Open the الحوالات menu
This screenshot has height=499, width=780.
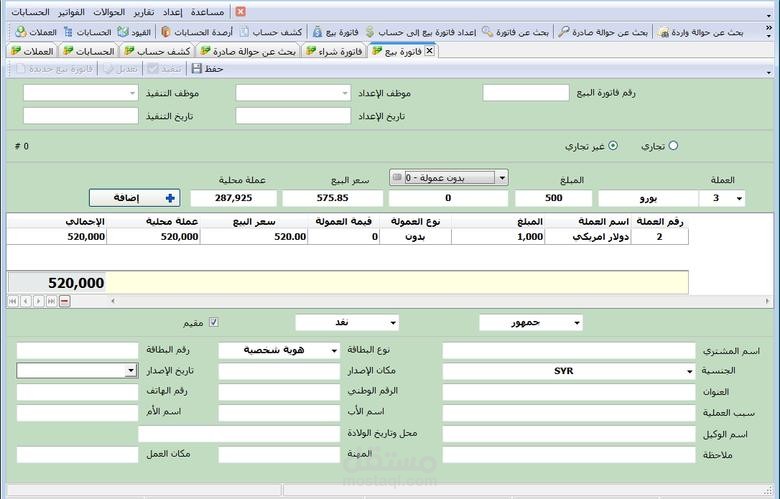(x=109, y=12)
